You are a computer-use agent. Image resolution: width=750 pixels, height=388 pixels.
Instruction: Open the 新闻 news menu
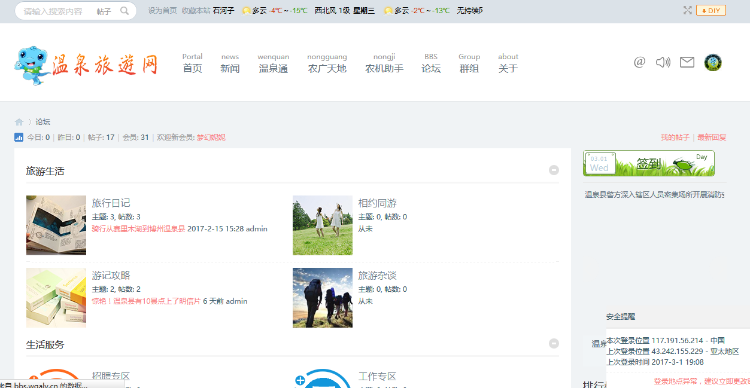point(230,63)
